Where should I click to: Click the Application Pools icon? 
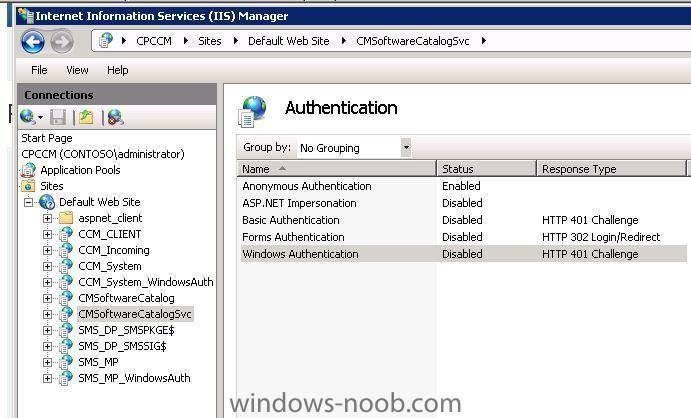pyautogui.click(x=28, y=170)
